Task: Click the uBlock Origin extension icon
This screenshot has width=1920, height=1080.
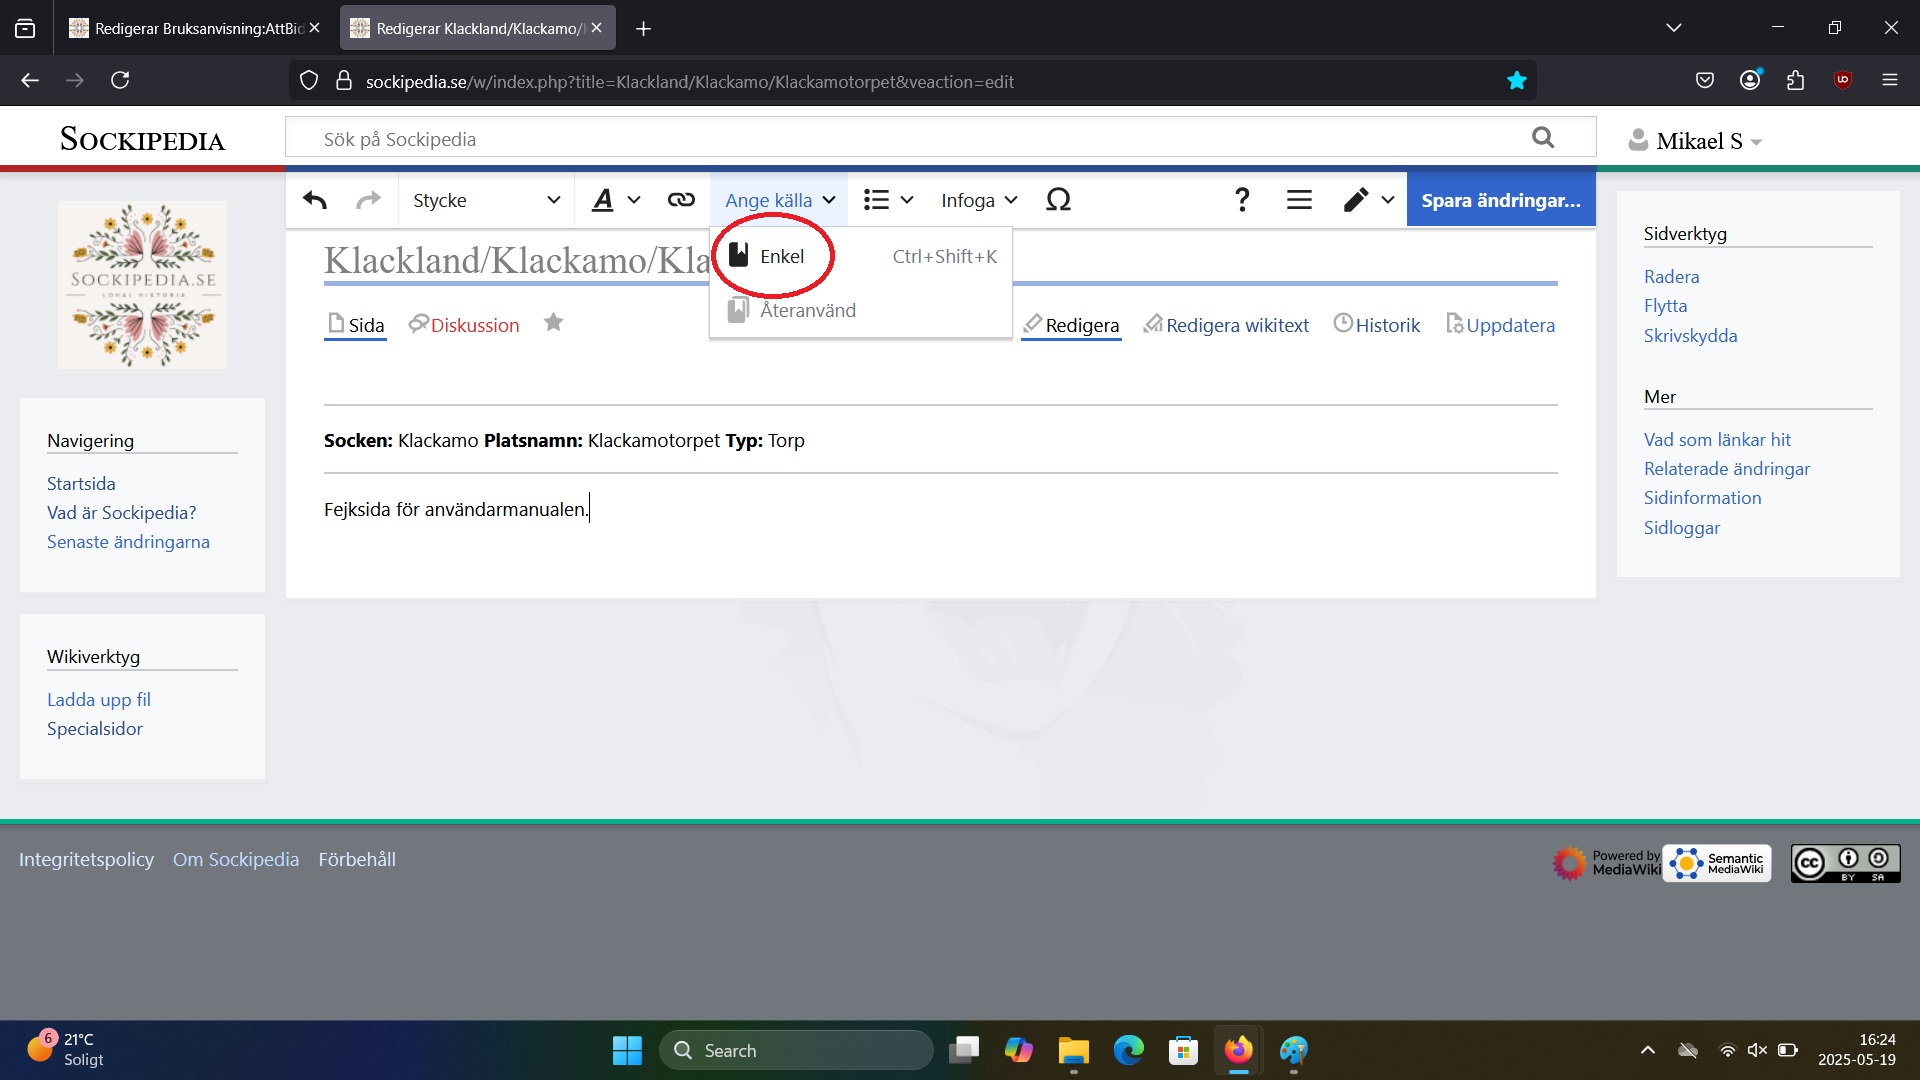Action: tap(1842, 80)
